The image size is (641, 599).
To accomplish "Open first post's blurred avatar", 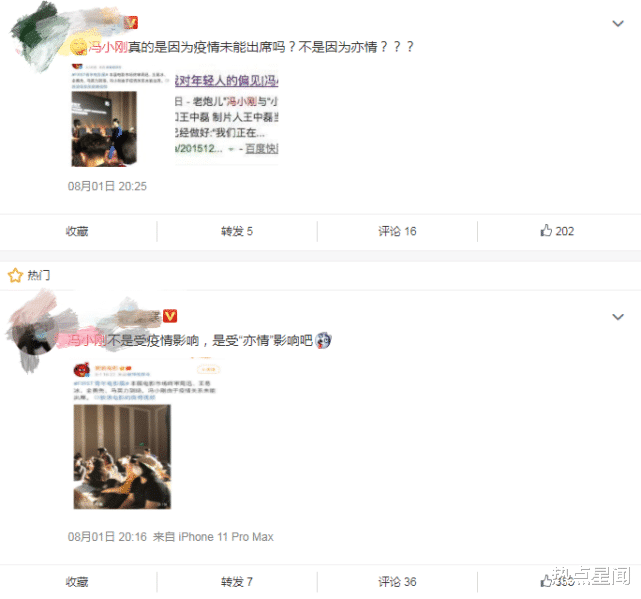I will pos(34,39).
